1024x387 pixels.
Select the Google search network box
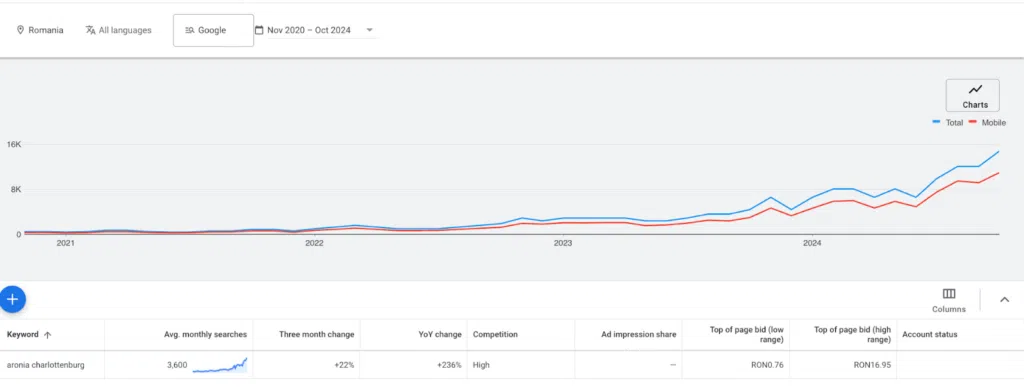(213, 30)
